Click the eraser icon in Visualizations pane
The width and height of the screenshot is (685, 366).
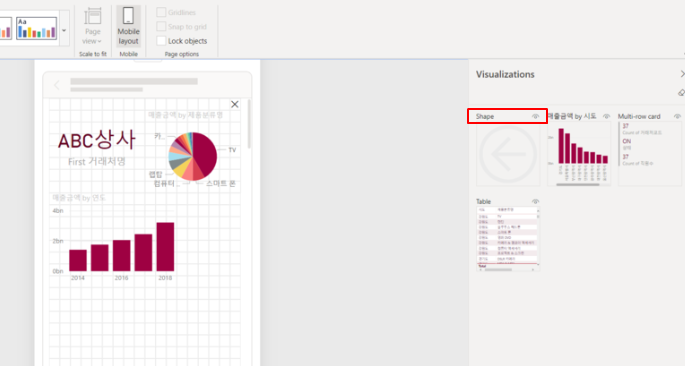click(x=681, y=93)
